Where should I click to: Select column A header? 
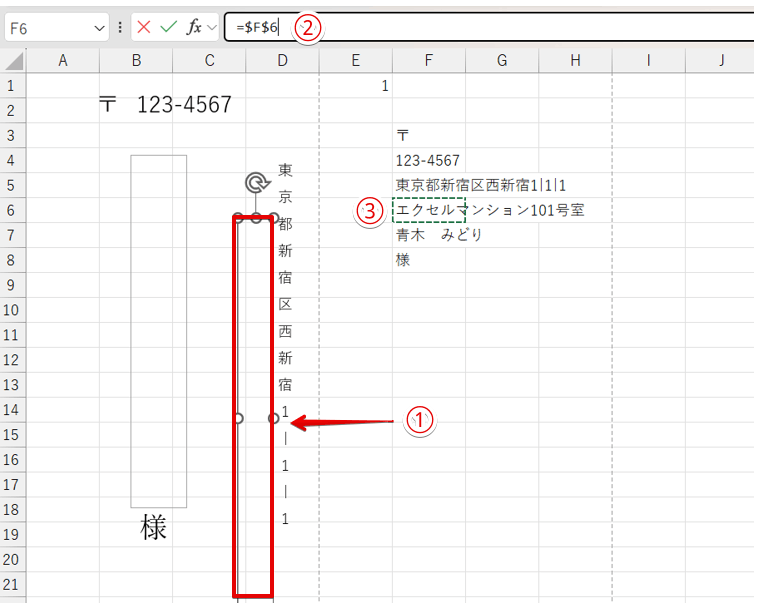(x=63, y=61)
